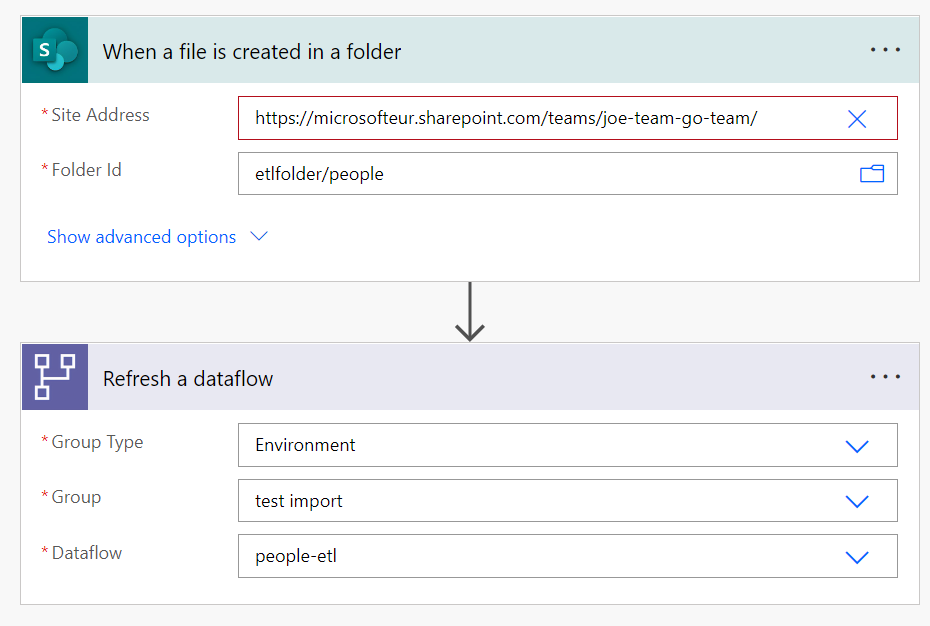Select the test import Group value

click(299, 501)
